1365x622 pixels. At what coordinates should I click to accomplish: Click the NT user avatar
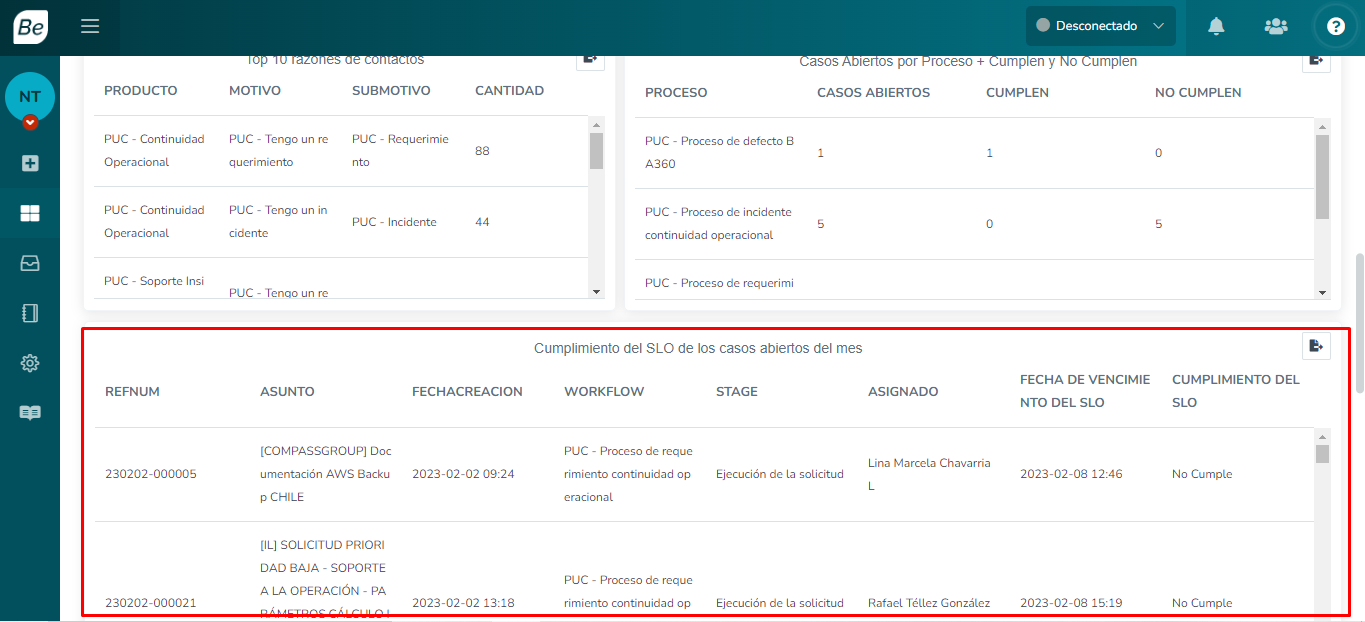pos(30,96)
